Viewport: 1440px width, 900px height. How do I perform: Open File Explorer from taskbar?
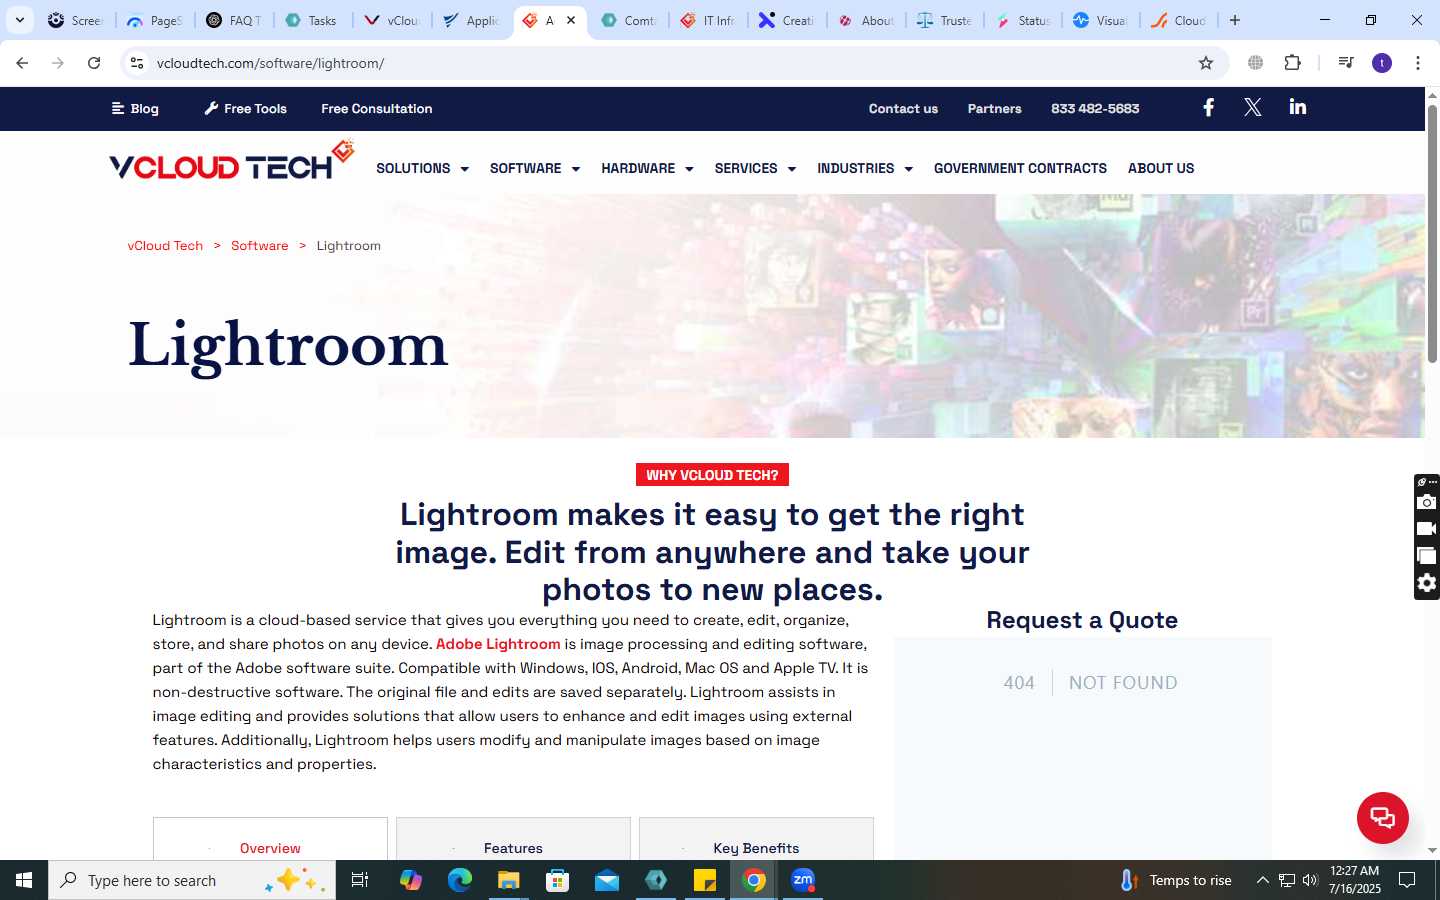[x=508, y=880]
